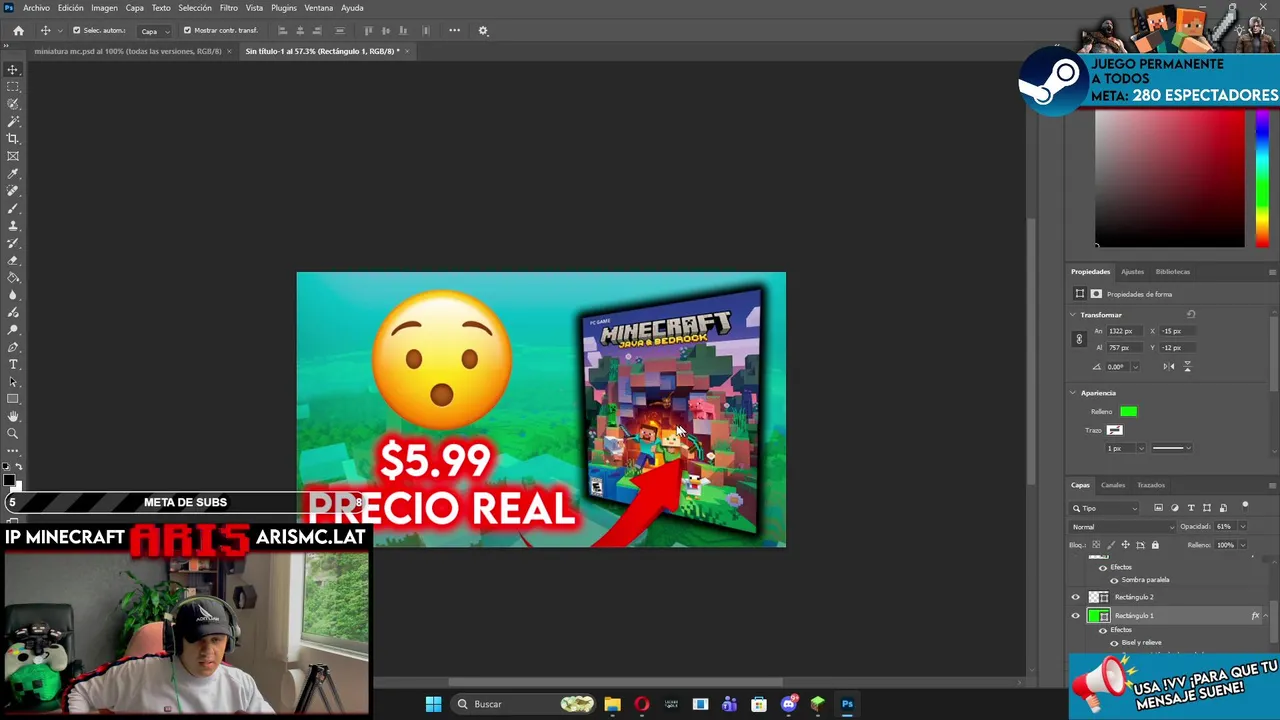
Task: Select the Eraser tool
Action: (13, 260)
